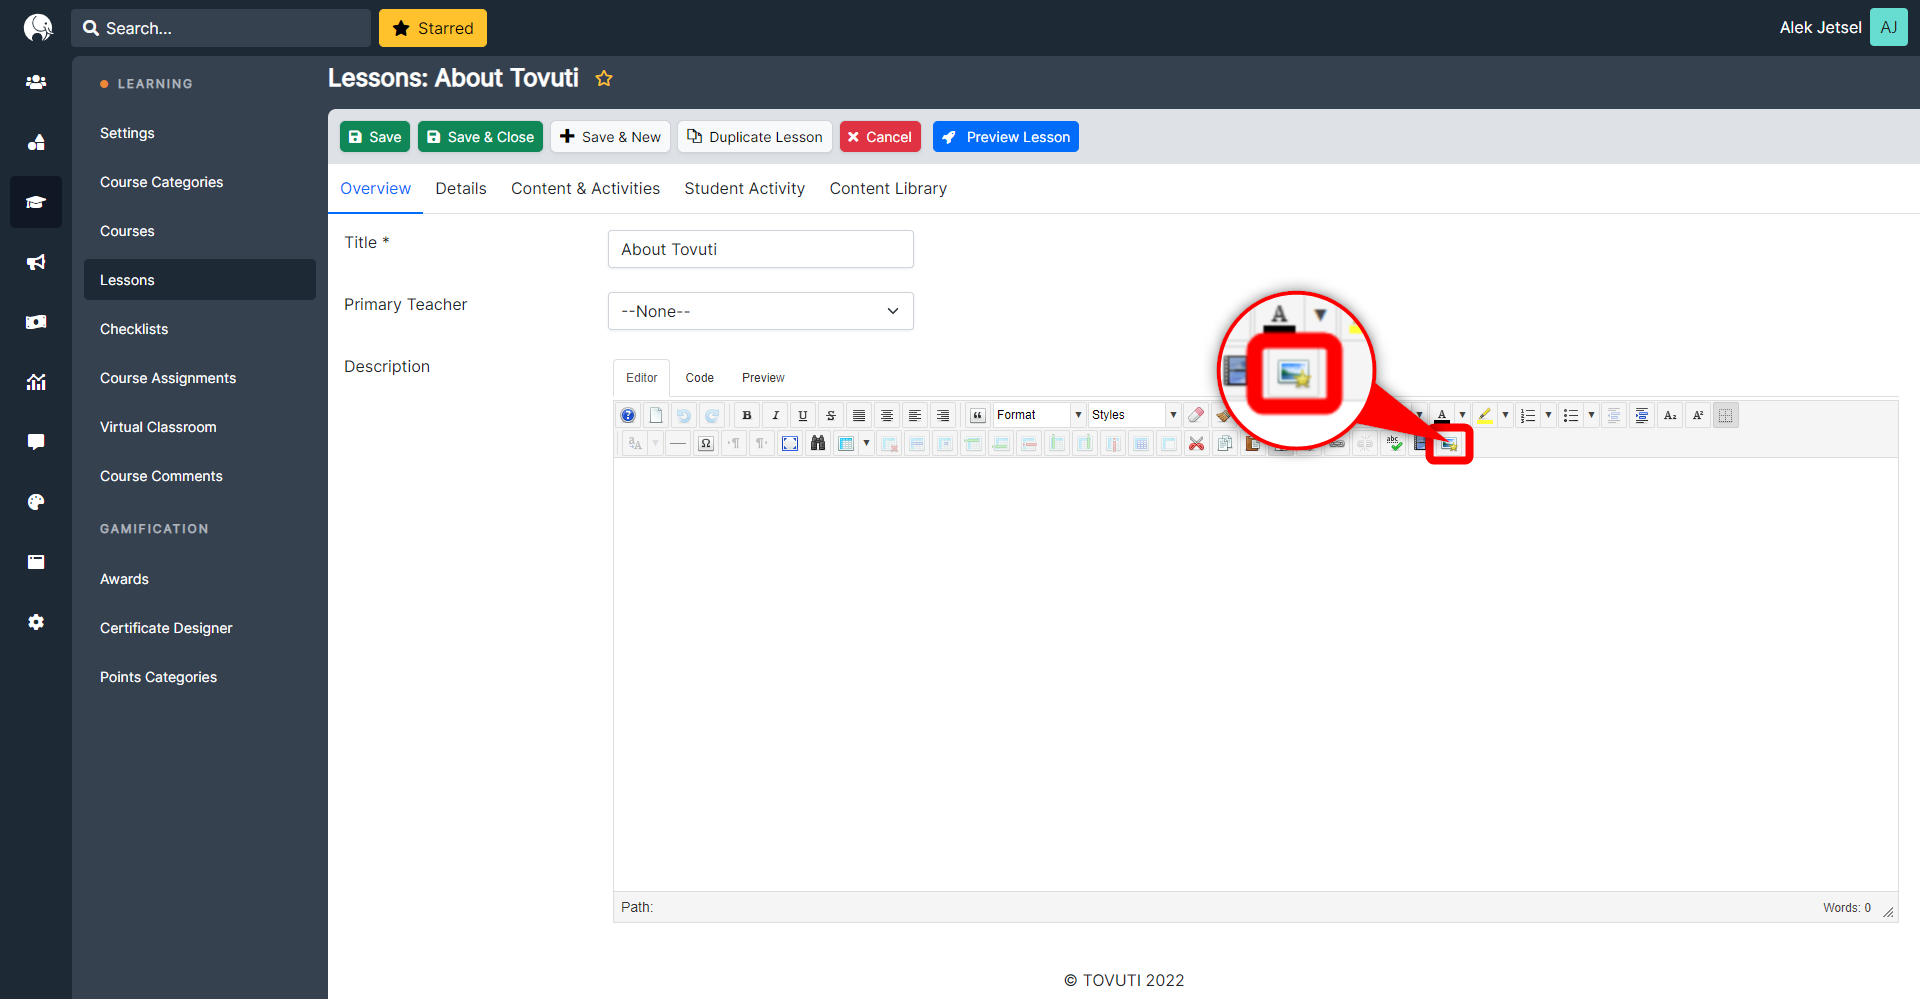Open the Format dropdown
The image size is (1920, 999).
tap(1039, 415)
